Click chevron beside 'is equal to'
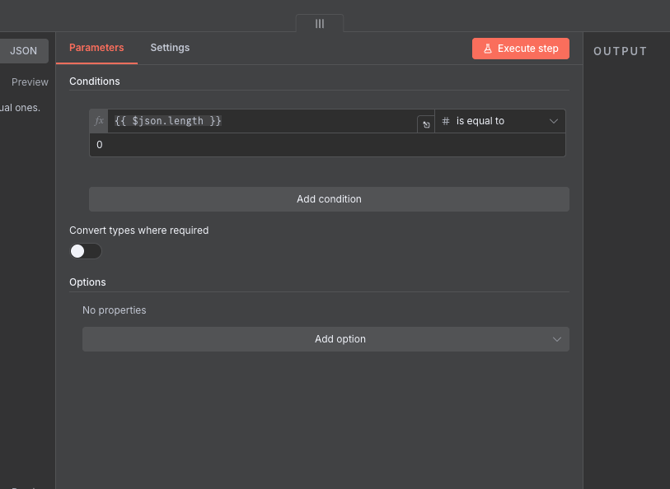The height and width of the screenshot is (489, 670). 553,121
